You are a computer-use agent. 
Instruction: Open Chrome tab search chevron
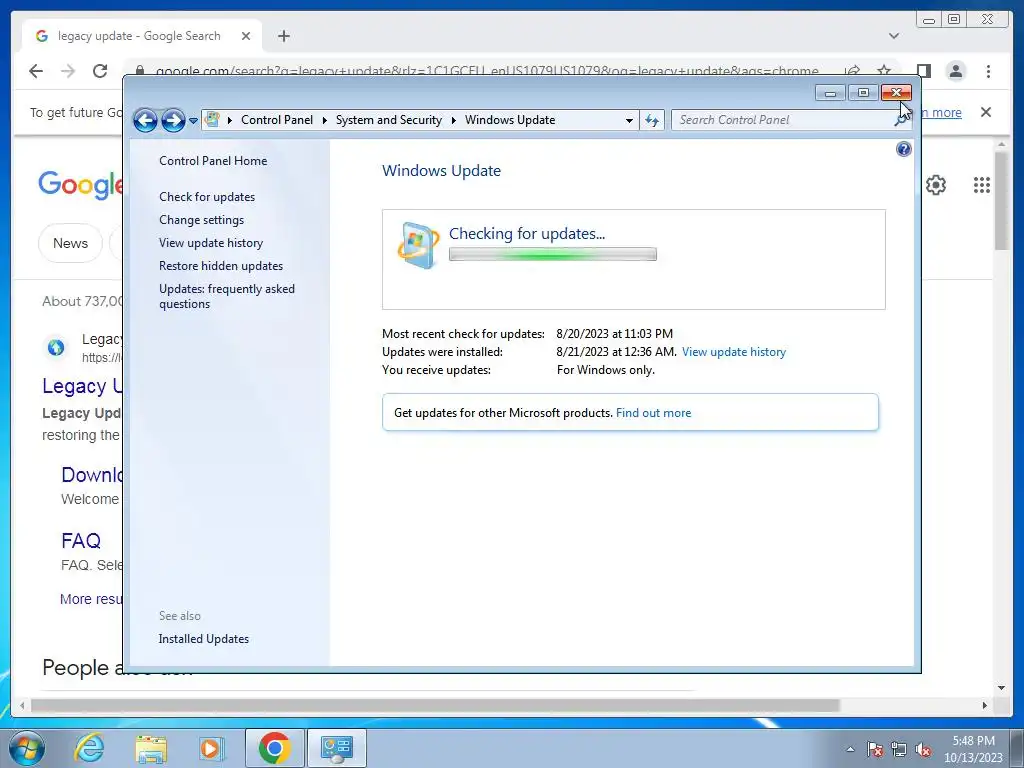[x=893, y=36]
